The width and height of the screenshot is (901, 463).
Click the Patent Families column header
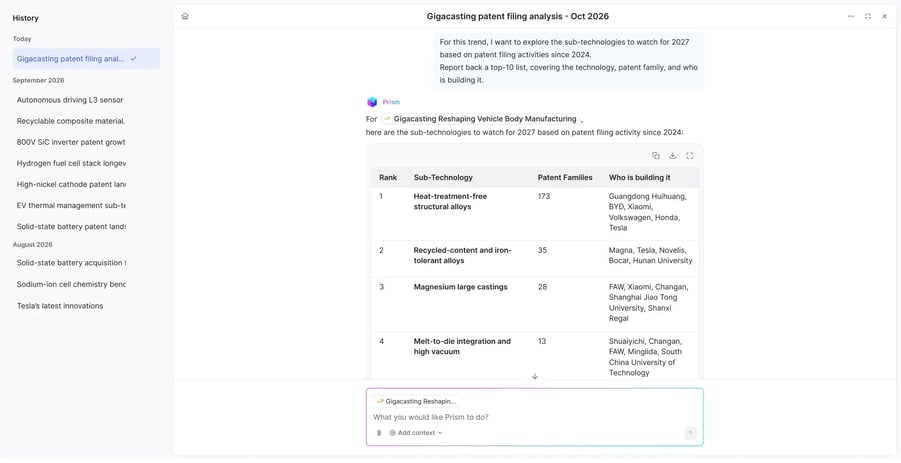(565, 178)
